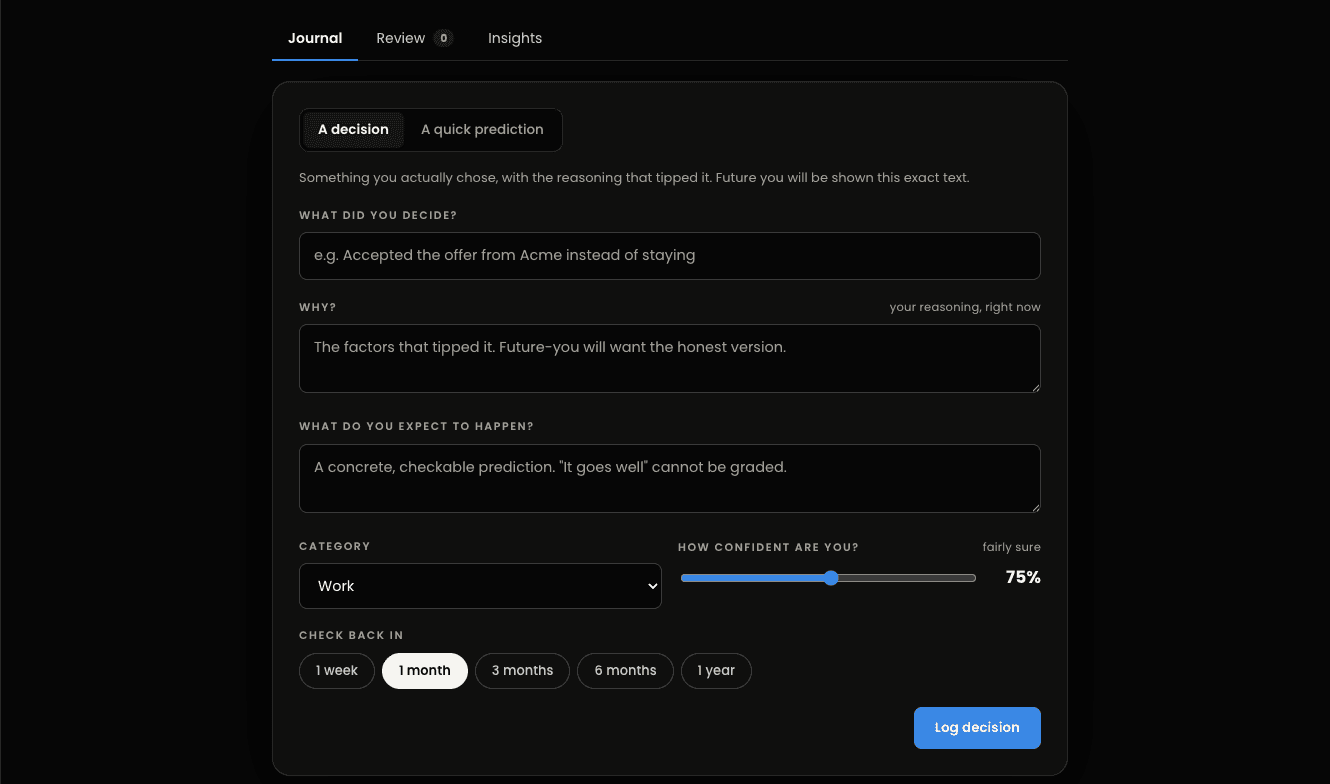
Task: Open the Review tab
Action: click(415, 38)
